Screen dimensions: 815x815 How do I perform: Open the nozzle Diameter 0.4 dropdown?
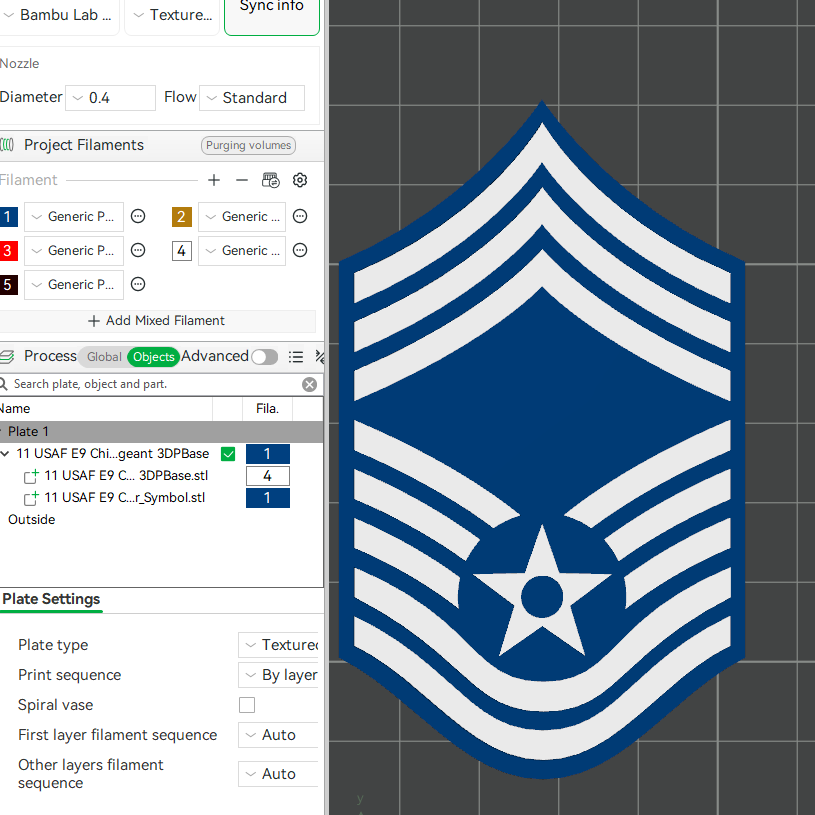(110, 98)
